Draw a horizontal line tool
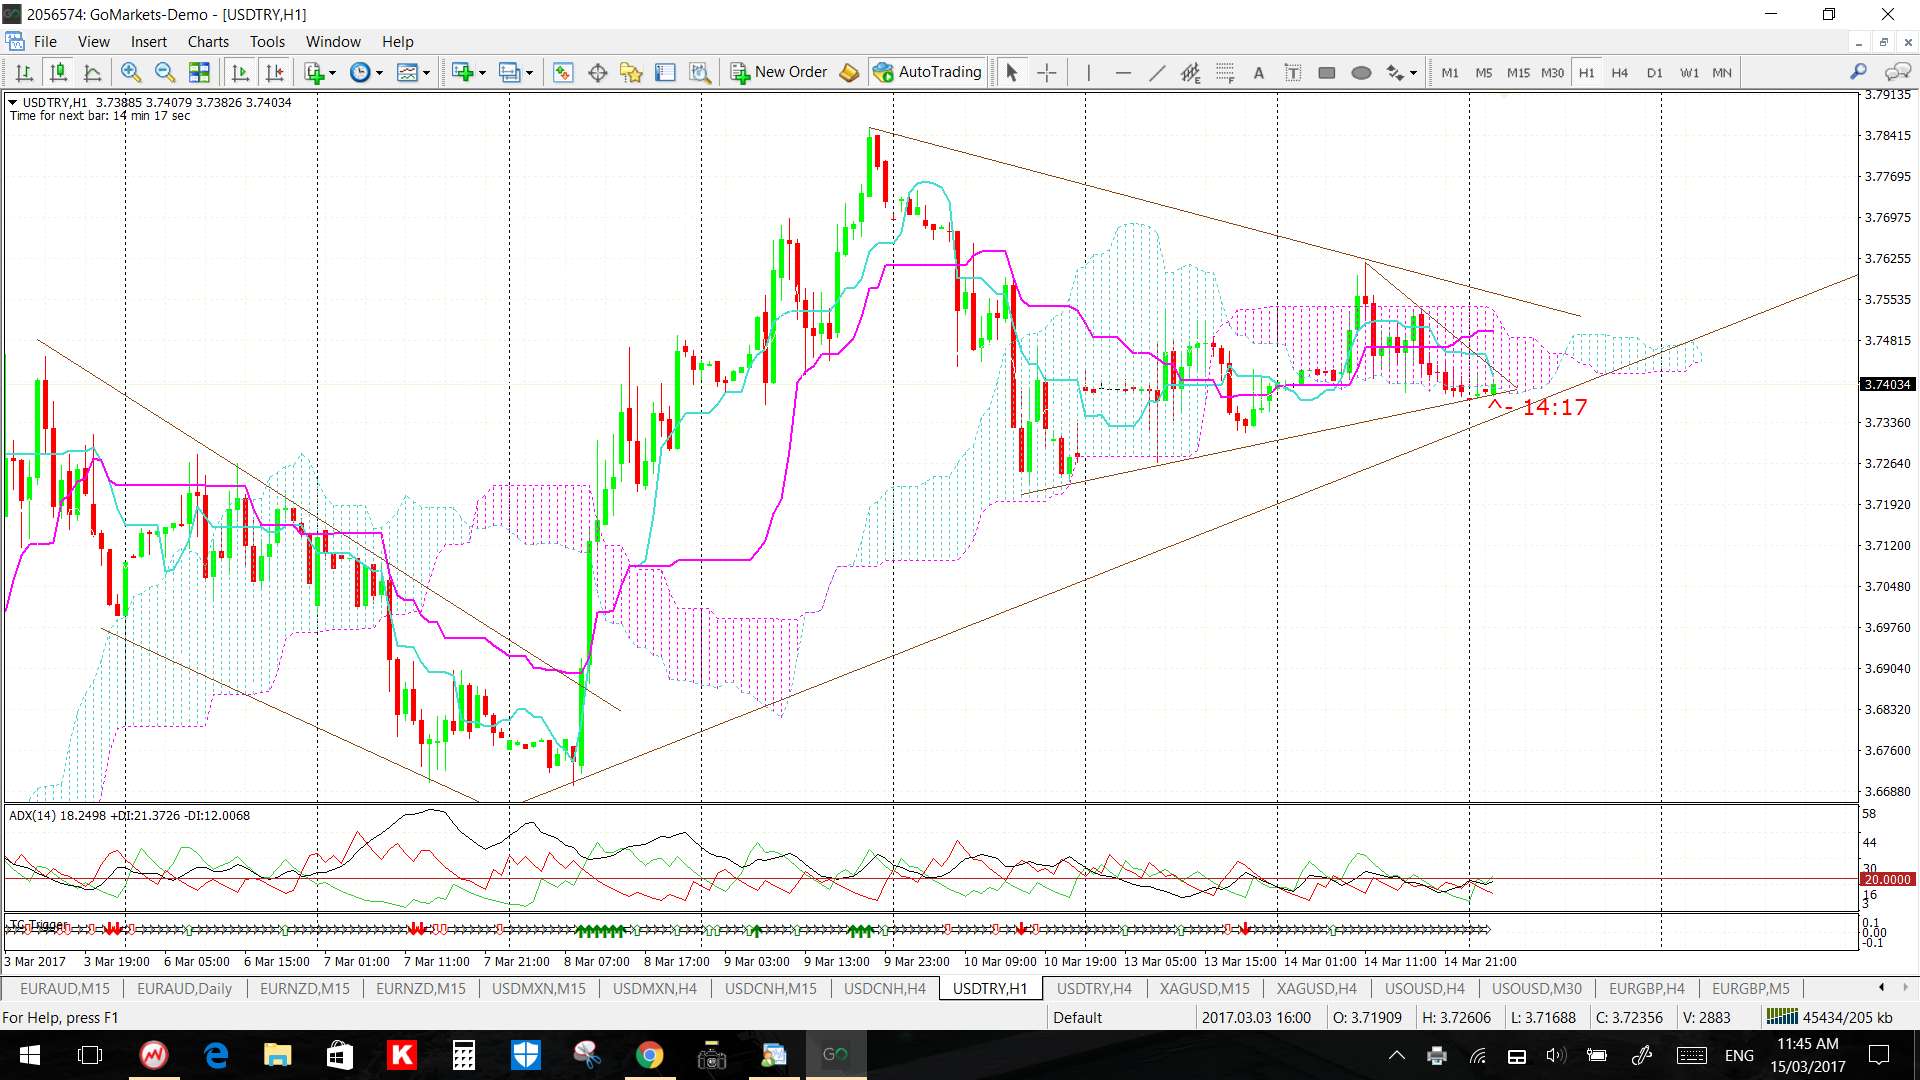The height and width of the screenshot is (1080, 1920). coord(1123,72)
